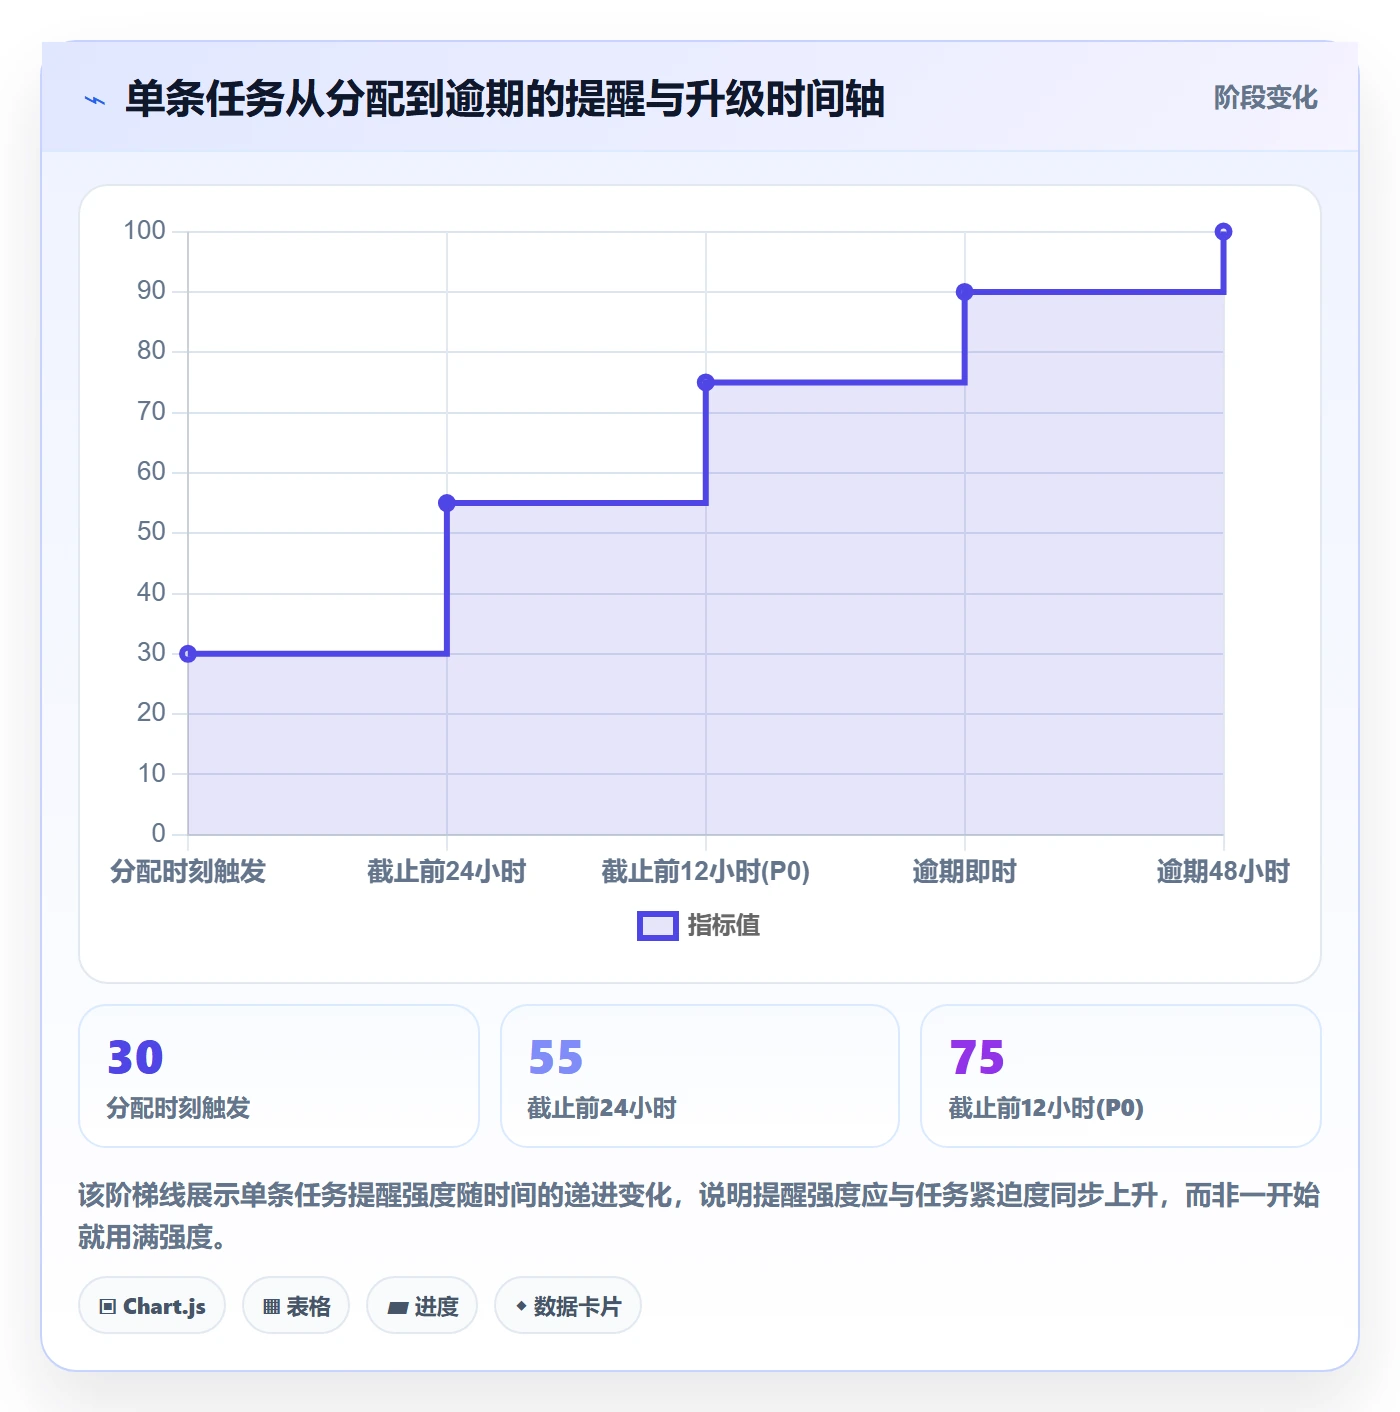Click the 数据卡片 tag

568,1305
